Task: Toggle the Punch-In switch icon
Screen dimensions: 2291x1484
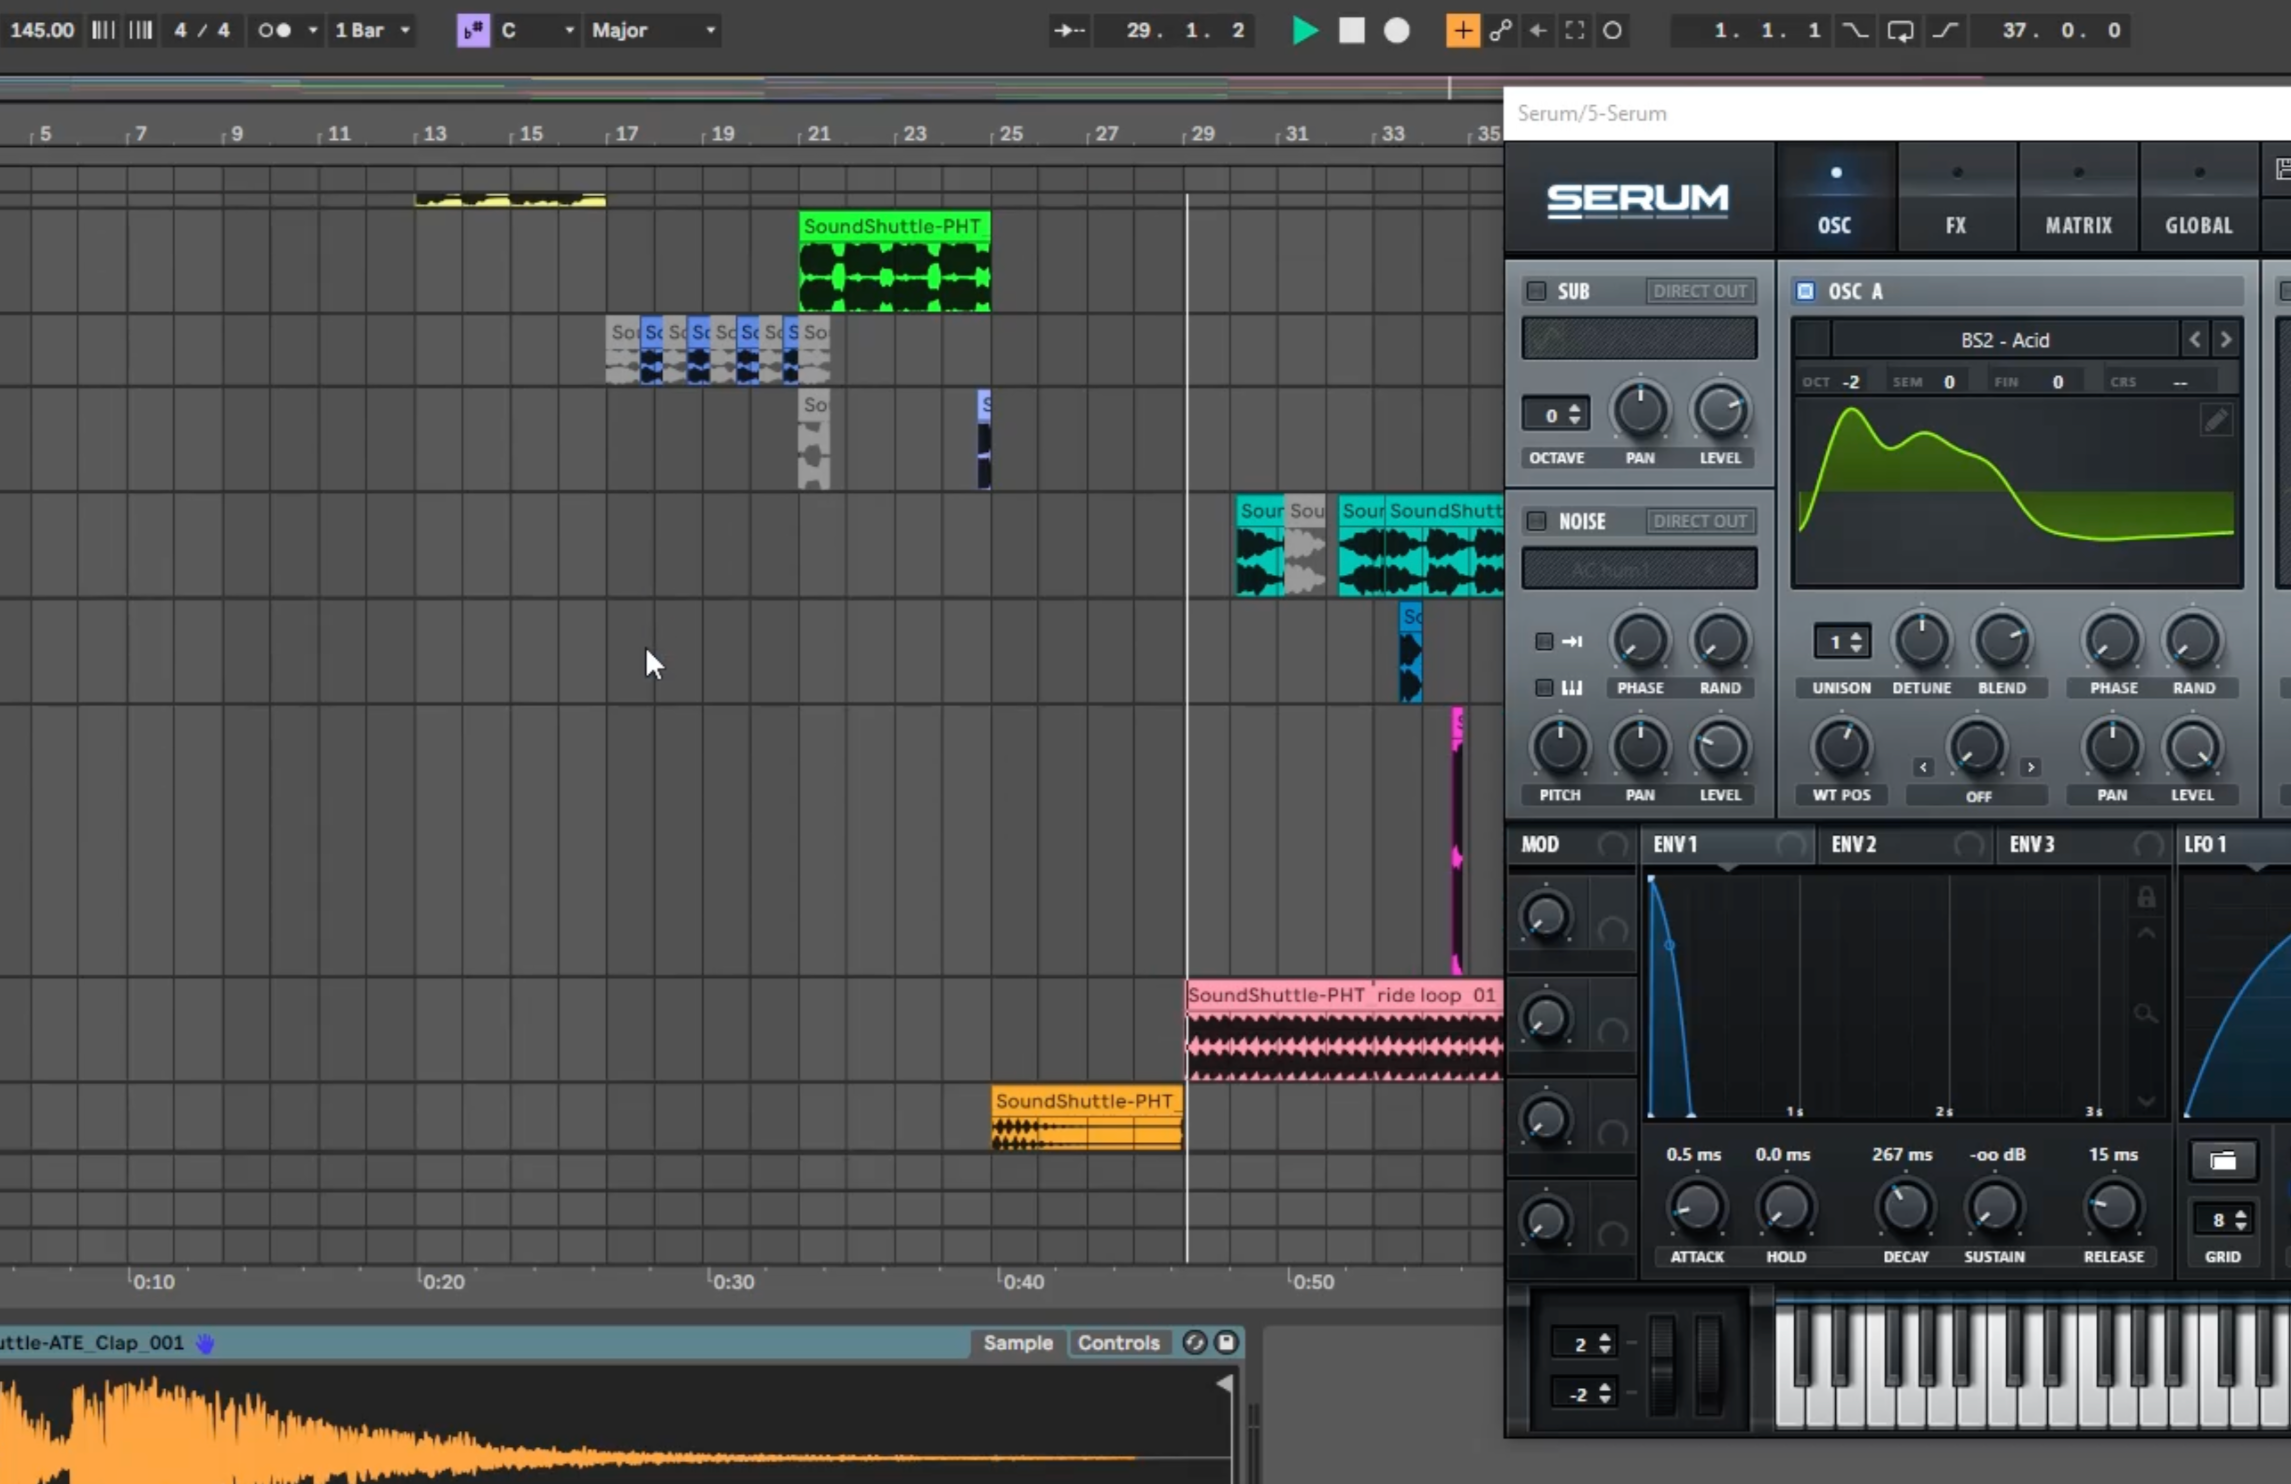Action: pos(1855,30)
